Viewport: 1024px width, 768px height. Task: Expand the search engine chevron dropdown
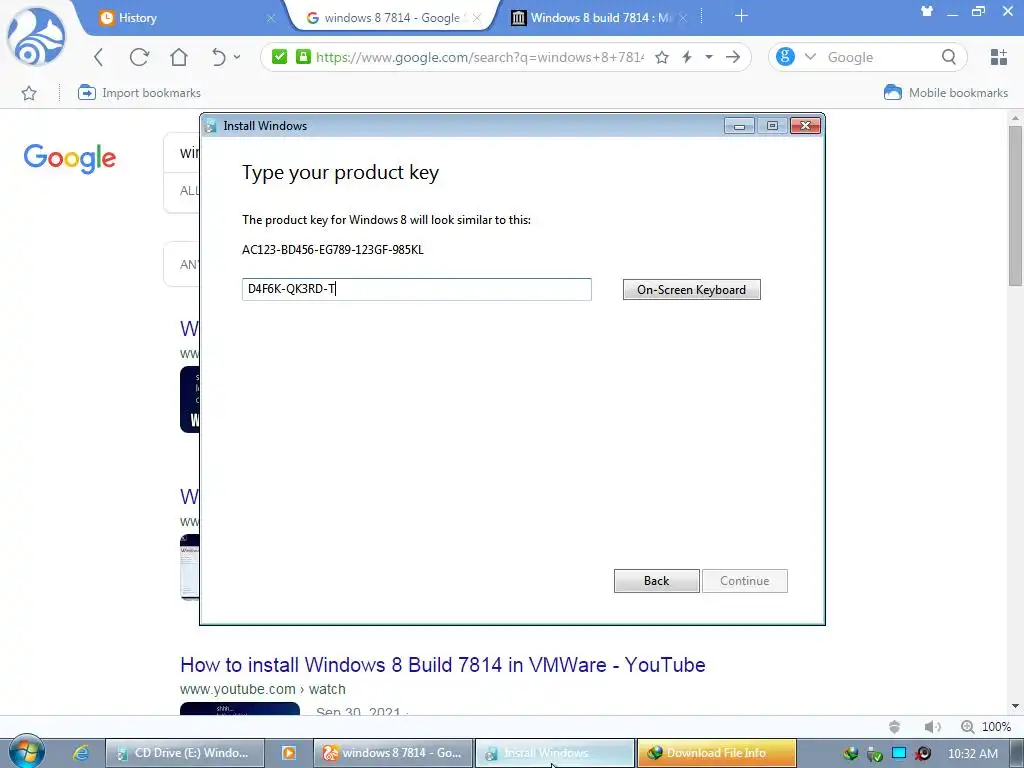pos(810,57)
